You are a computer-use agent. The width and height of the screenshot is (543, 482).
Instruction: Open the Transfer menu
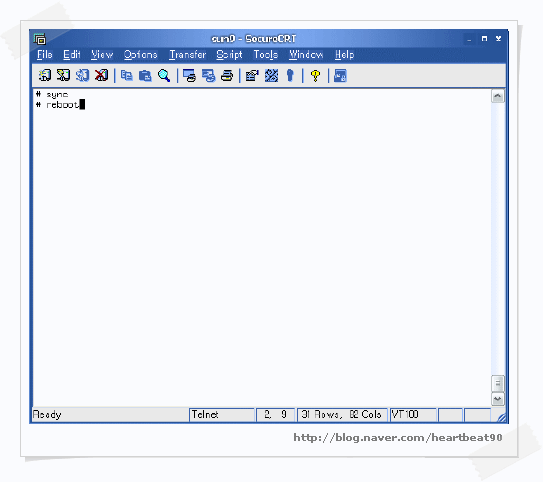(x=187, y=55)
